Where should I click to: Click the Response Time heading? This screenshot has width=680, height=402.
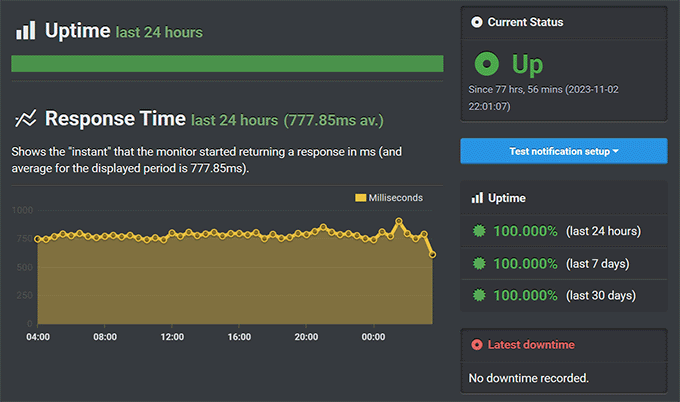(x=115, y=119)
